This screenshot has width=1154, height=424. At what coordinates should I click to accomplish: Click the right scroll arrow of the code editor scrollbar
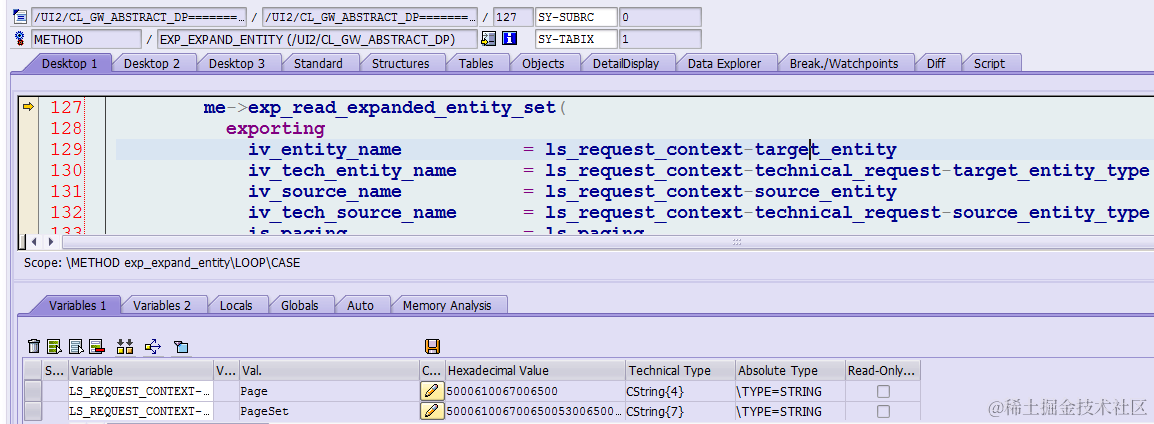(x=50, y=242)
